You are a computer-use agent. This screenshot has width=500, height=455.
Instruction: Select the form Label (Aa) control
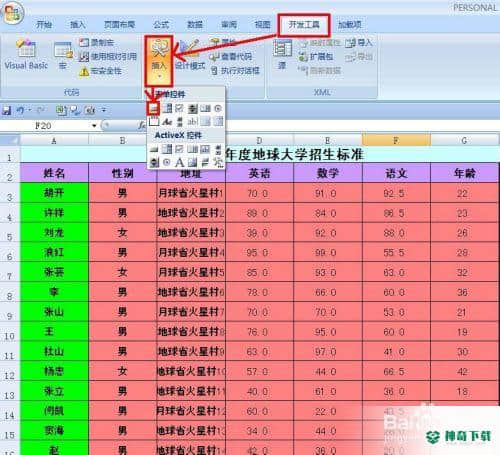167,122
